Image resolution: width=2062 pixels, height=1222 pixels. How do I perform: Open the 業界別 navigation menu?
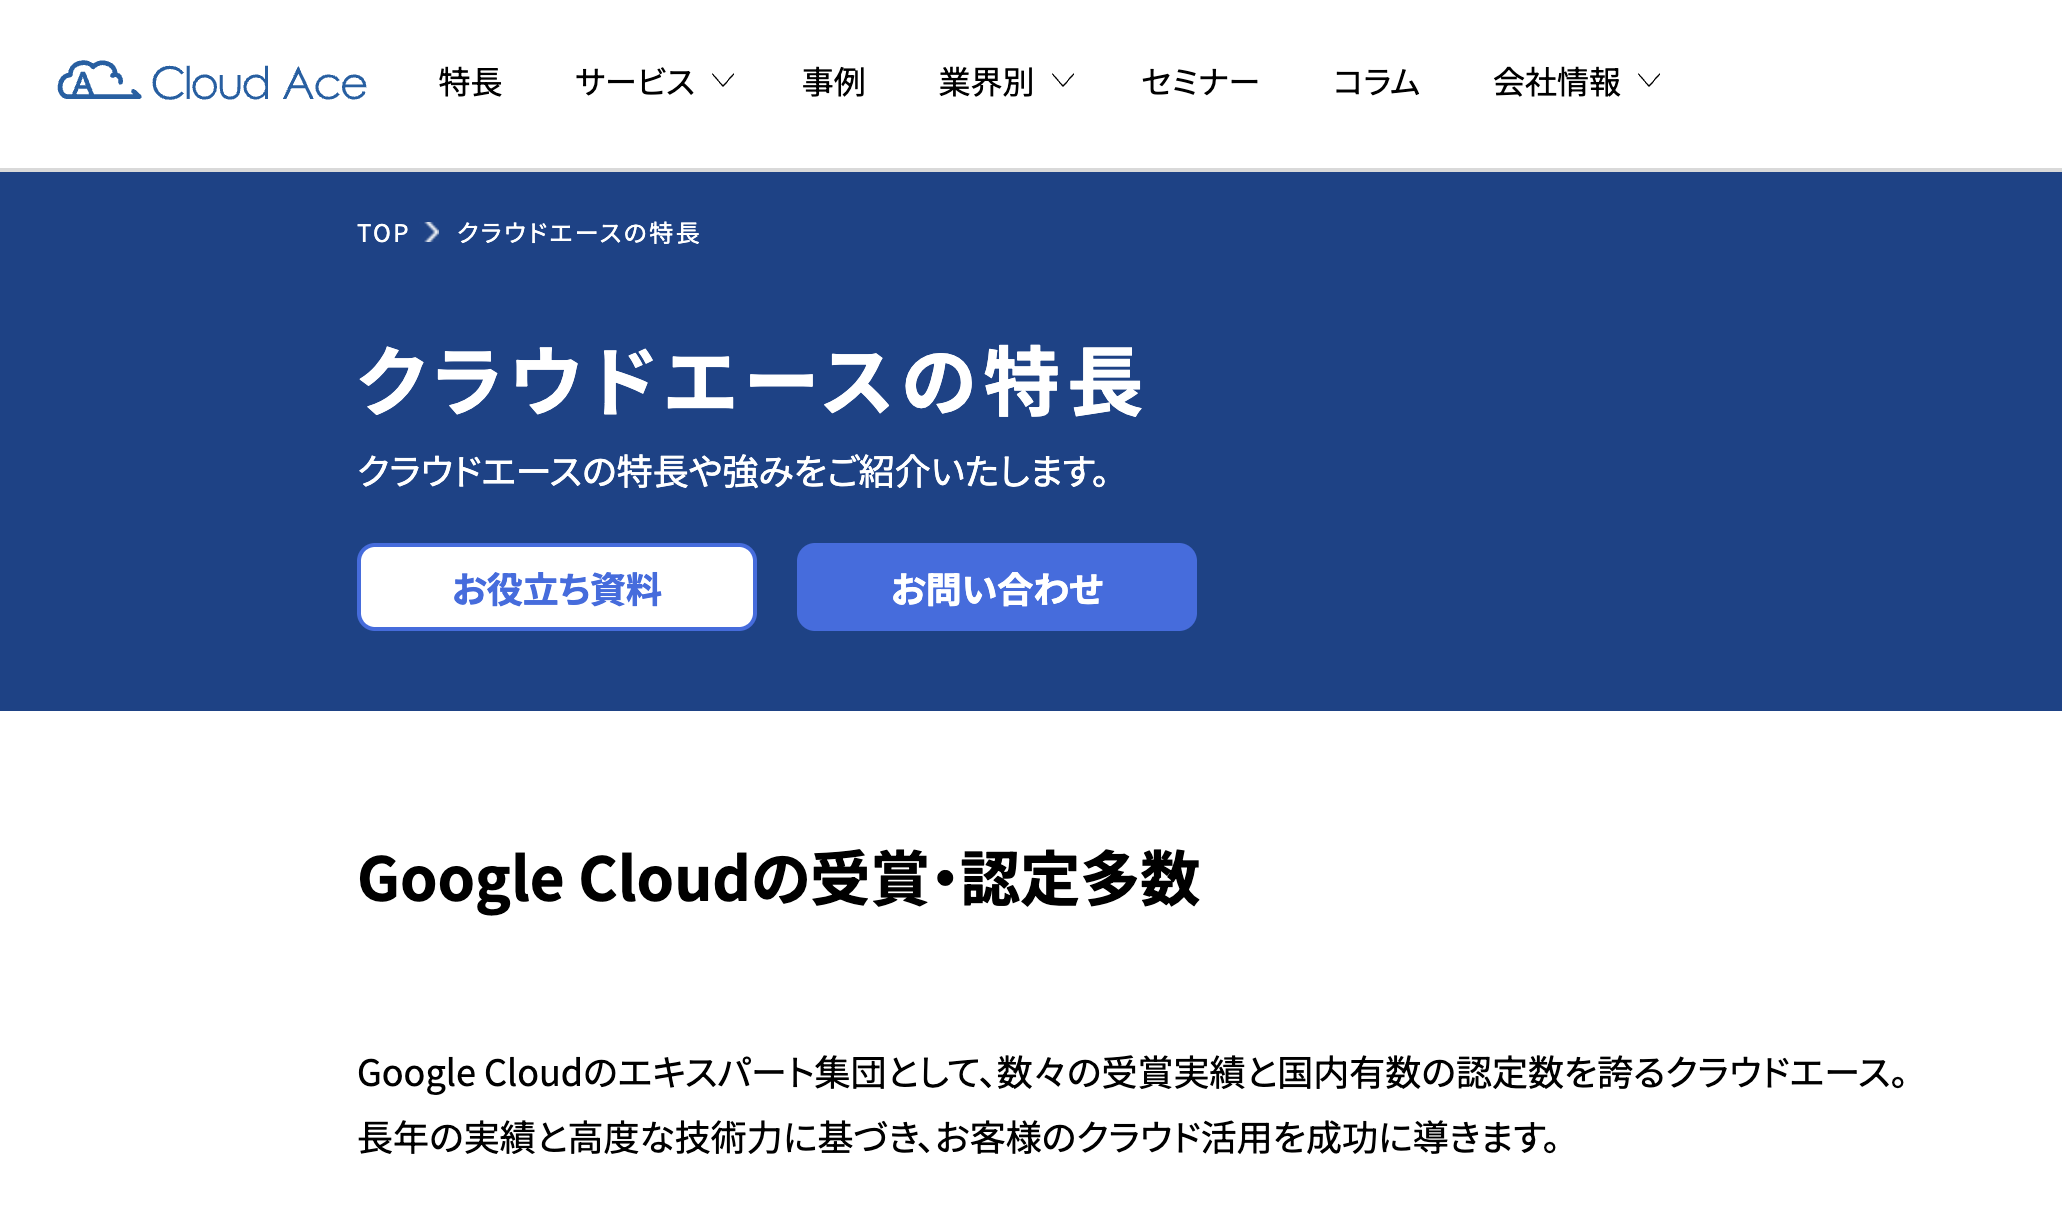(986, 82)
